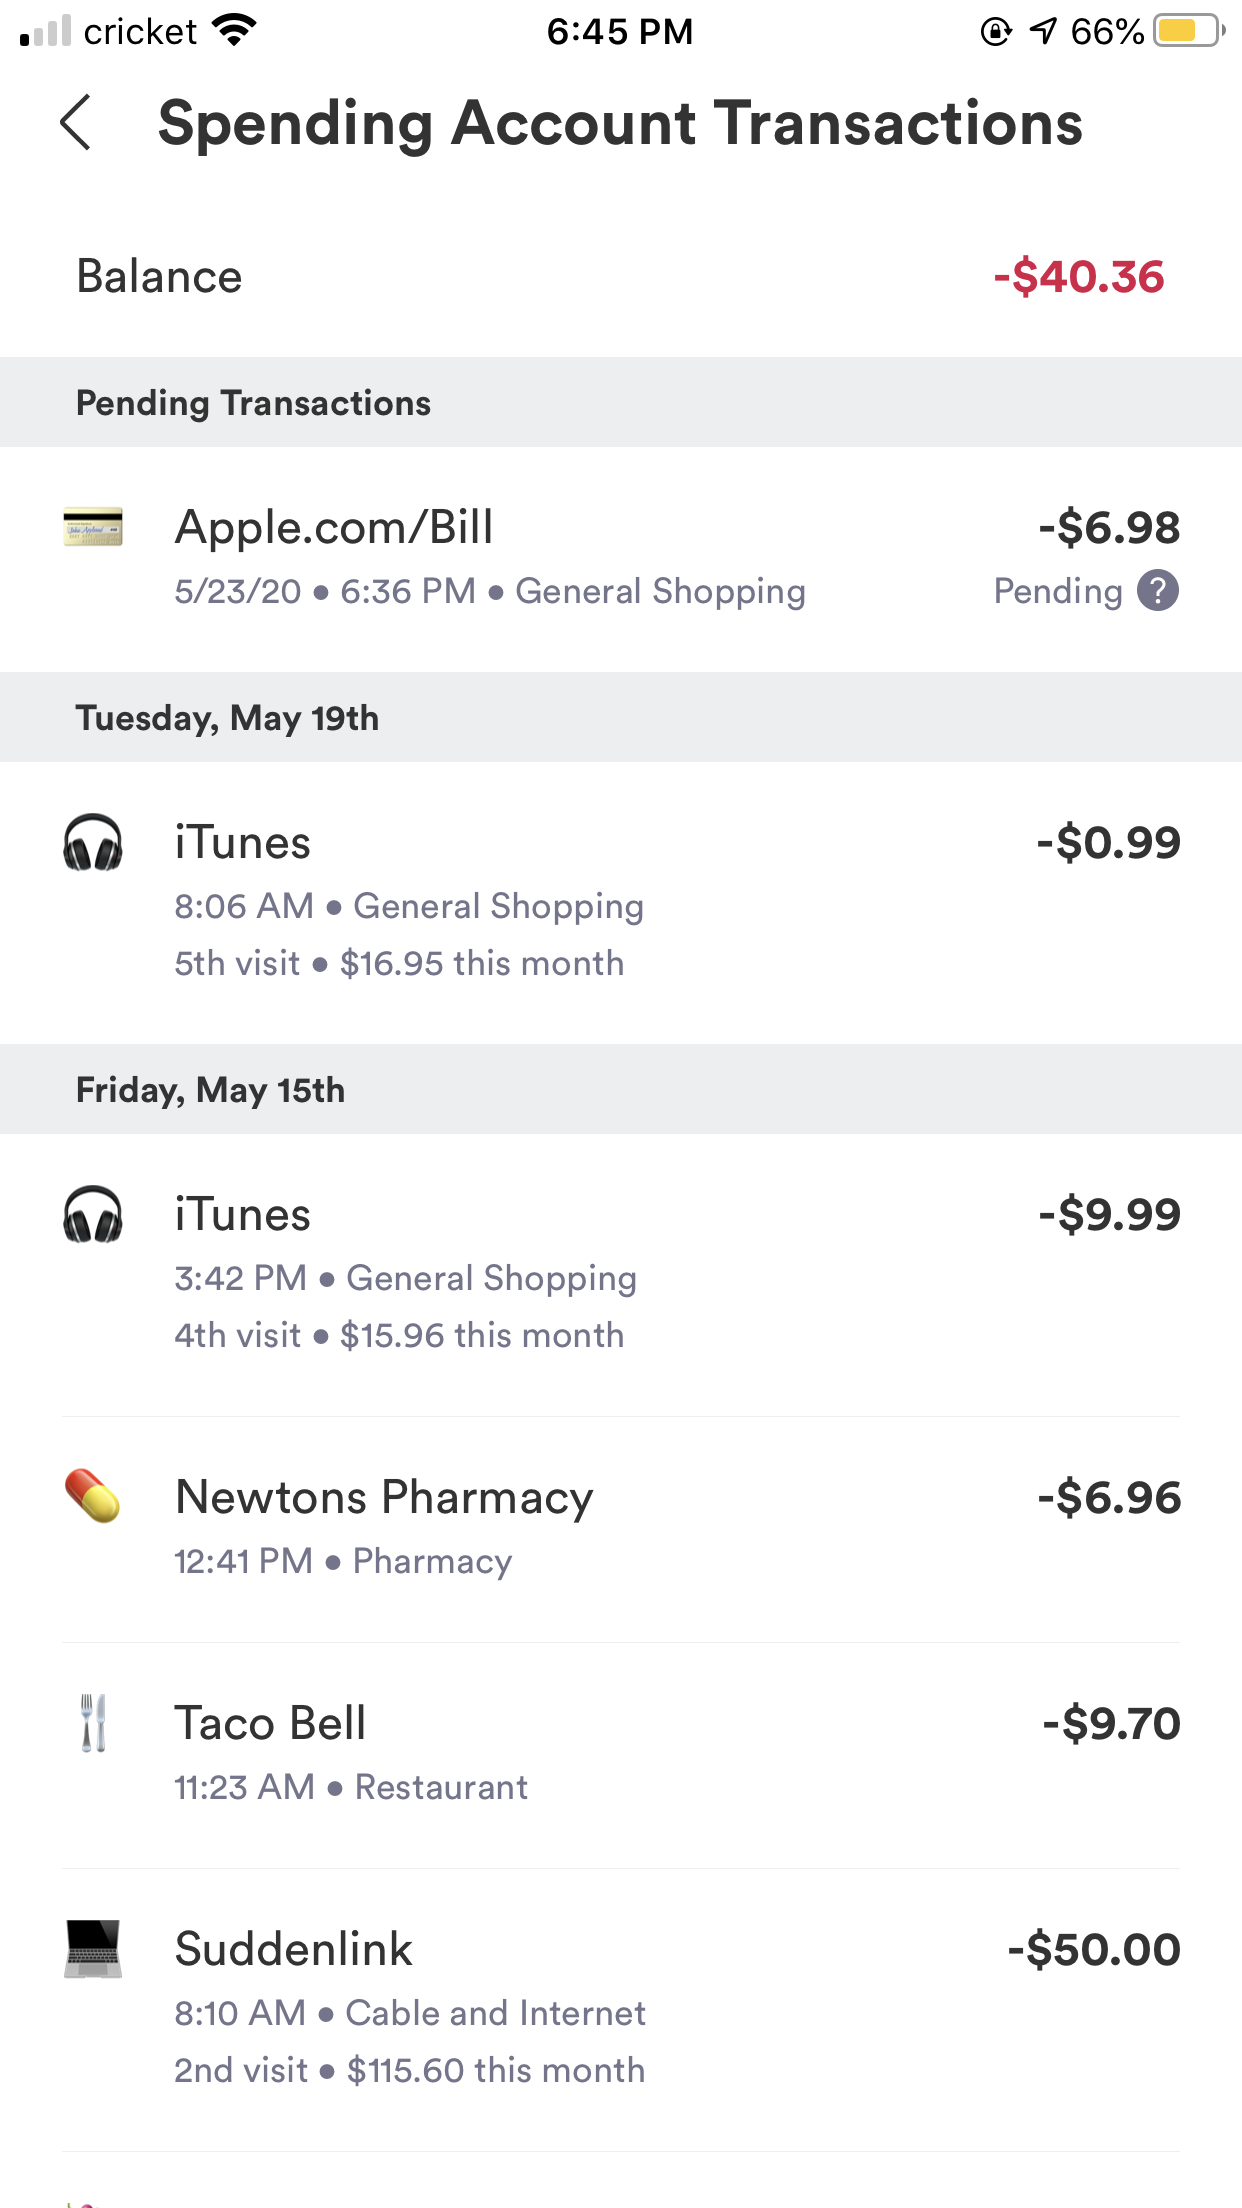Viewport: 1242px width, 2208px height.
Task: Tap the -$6.98 Apple.com/Bill amount
Action: coord(1109,528)
